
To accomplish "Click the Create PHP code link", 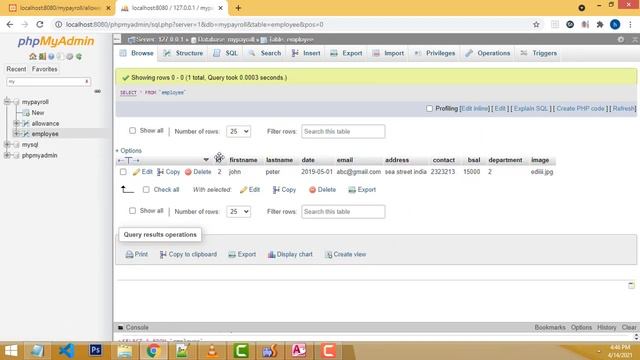I will pos(580,109).
